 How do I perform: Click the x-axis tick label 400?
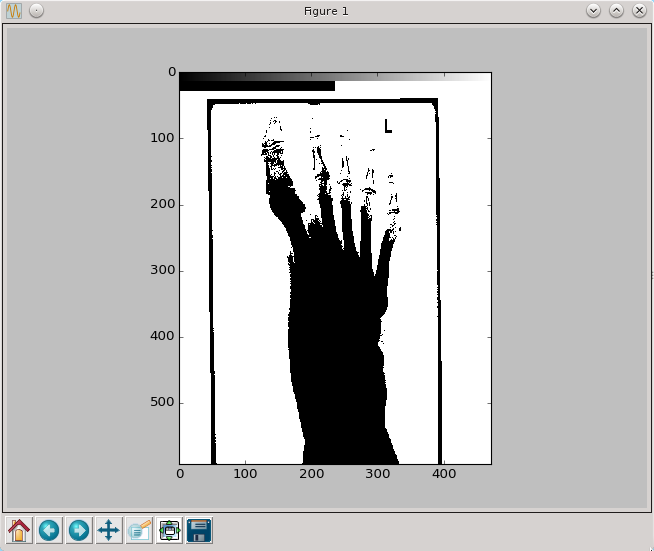pos(442,473)
